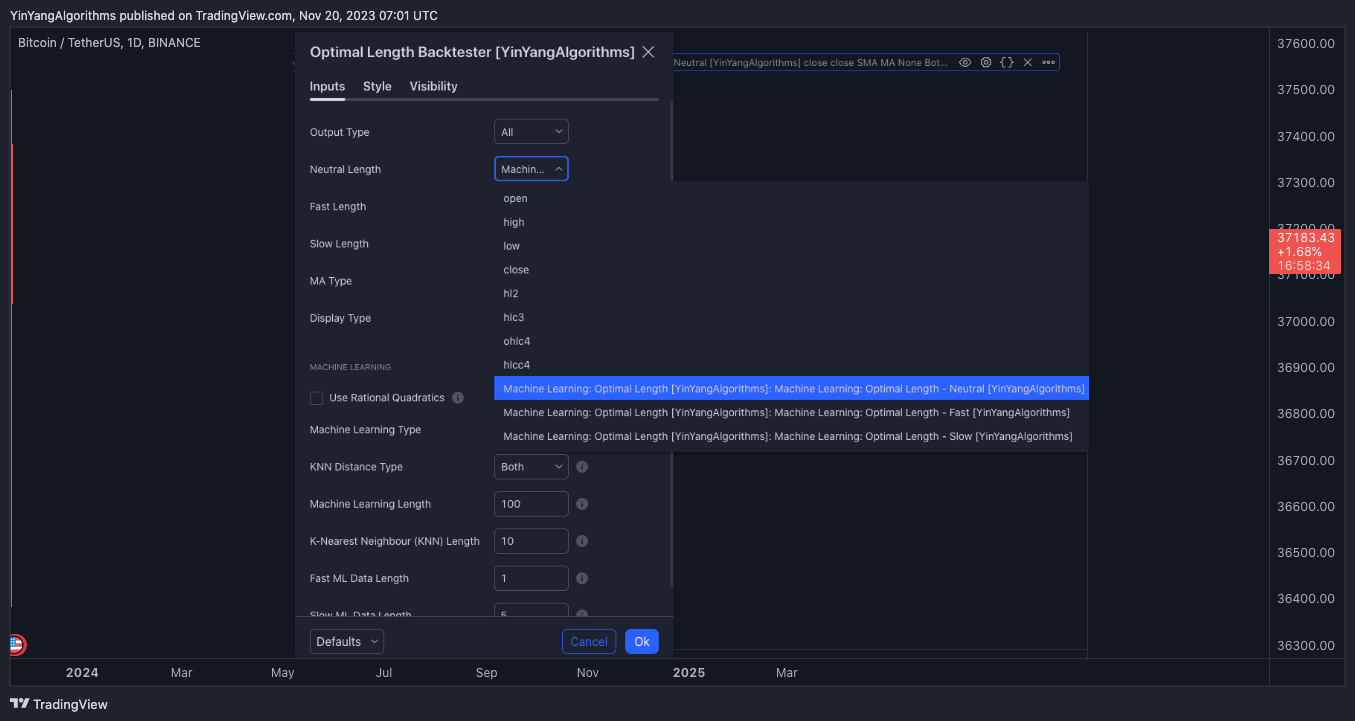The image size is (1355, 721).
Task: Click info icon beside KNN Distance Type
Action: click(582, 467)
